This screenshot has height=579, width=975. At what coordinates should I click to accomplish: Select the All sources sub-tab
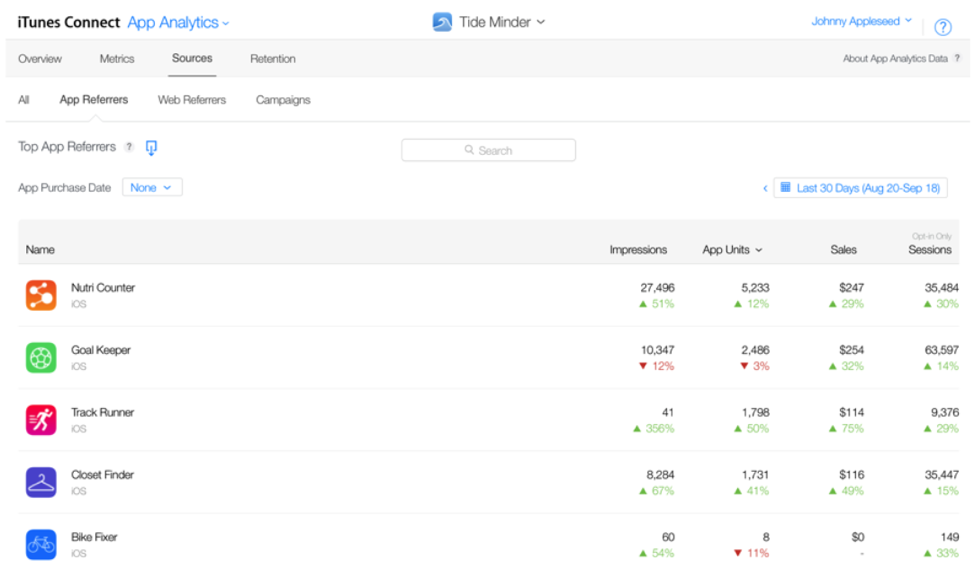pyautogui.click(x=24, y=100)
